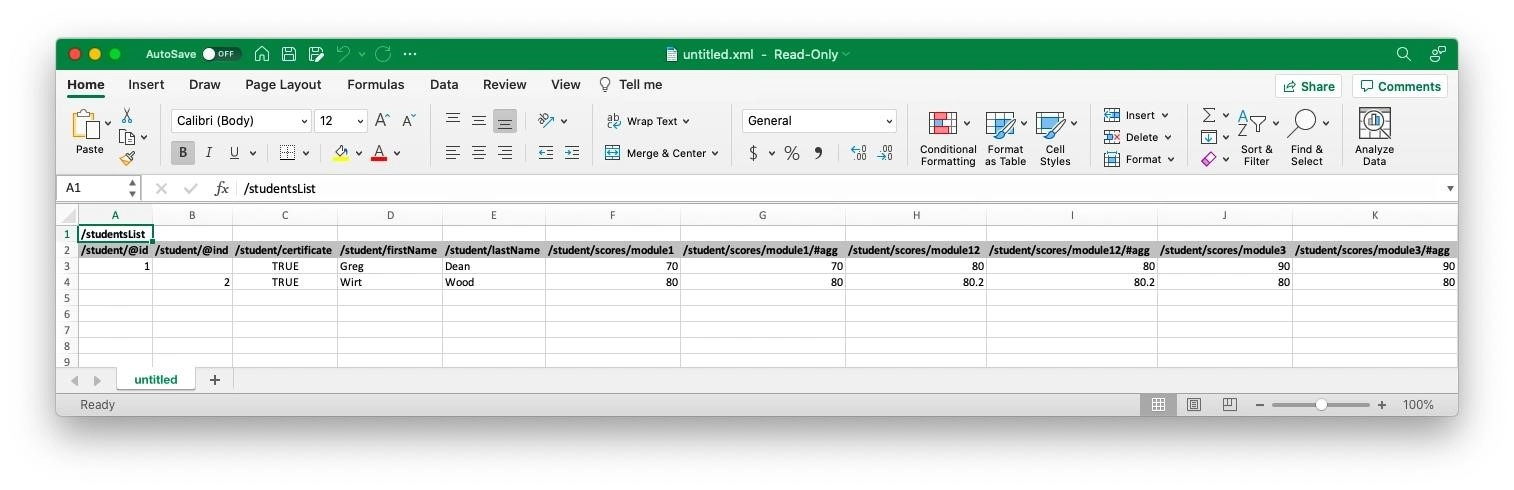The image size is (1514, 490).
Task: Add a new sheet with plus button
Action: click(x=214, y=380)
